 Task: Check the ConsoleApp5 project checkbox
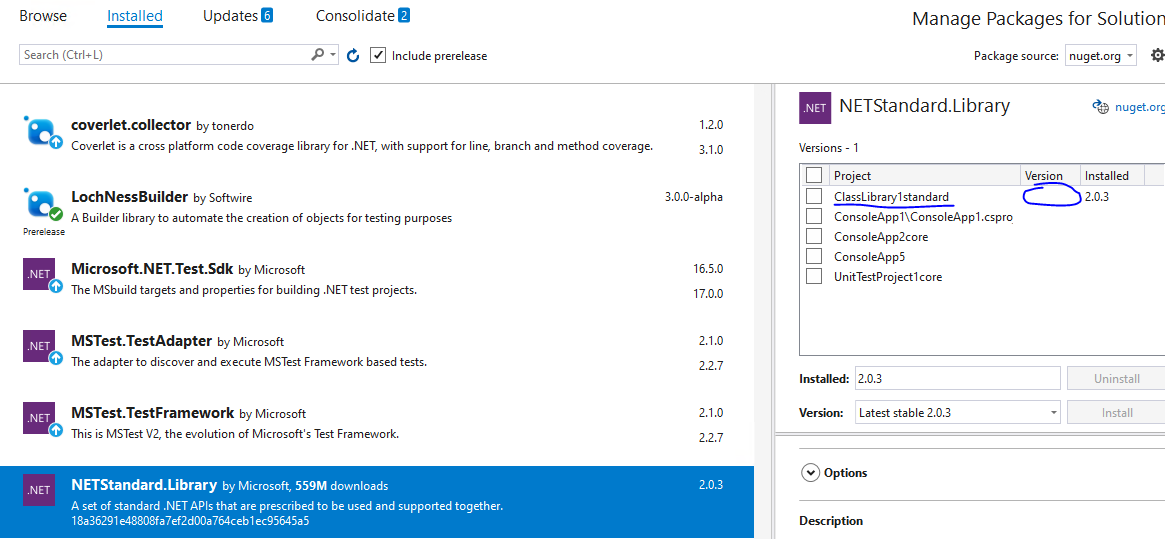tap(814, 256)
